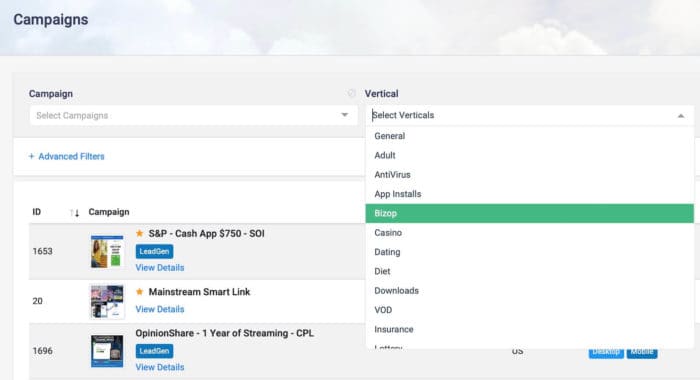The height and width of the screenshot is (380, 700).
Task: Click ID cell 1653
Action: click(42, 251)
